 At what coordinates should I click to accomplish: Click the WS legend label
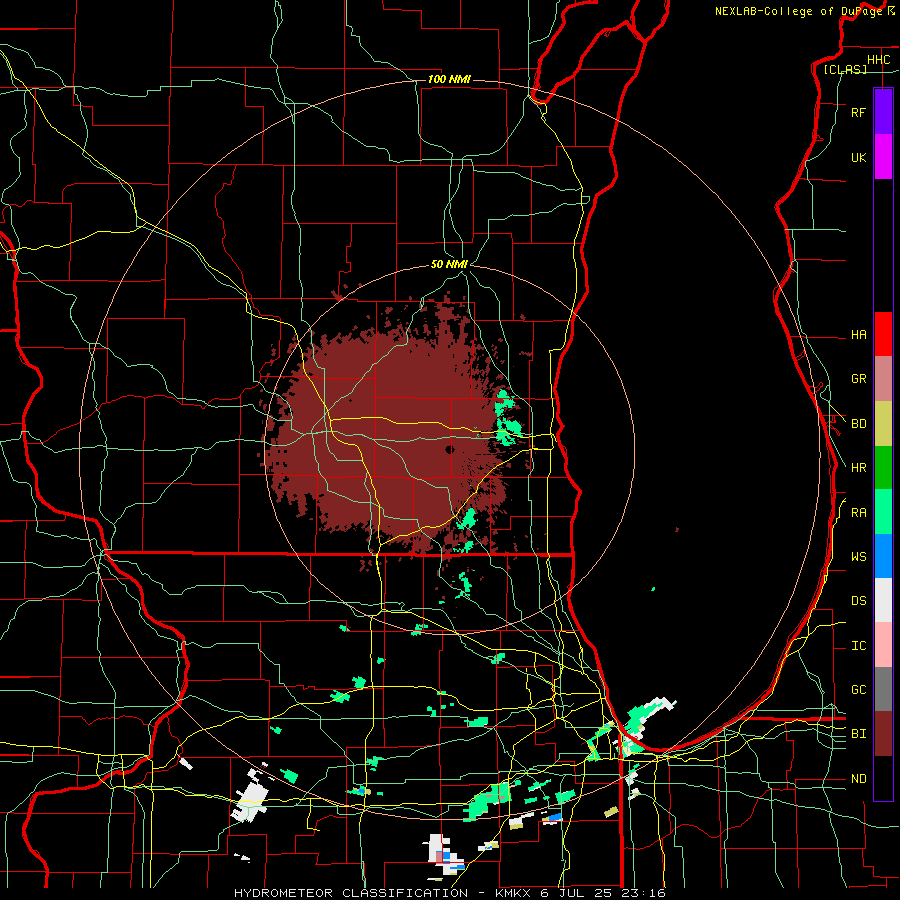pyautogui.click(x=858, y=557)
